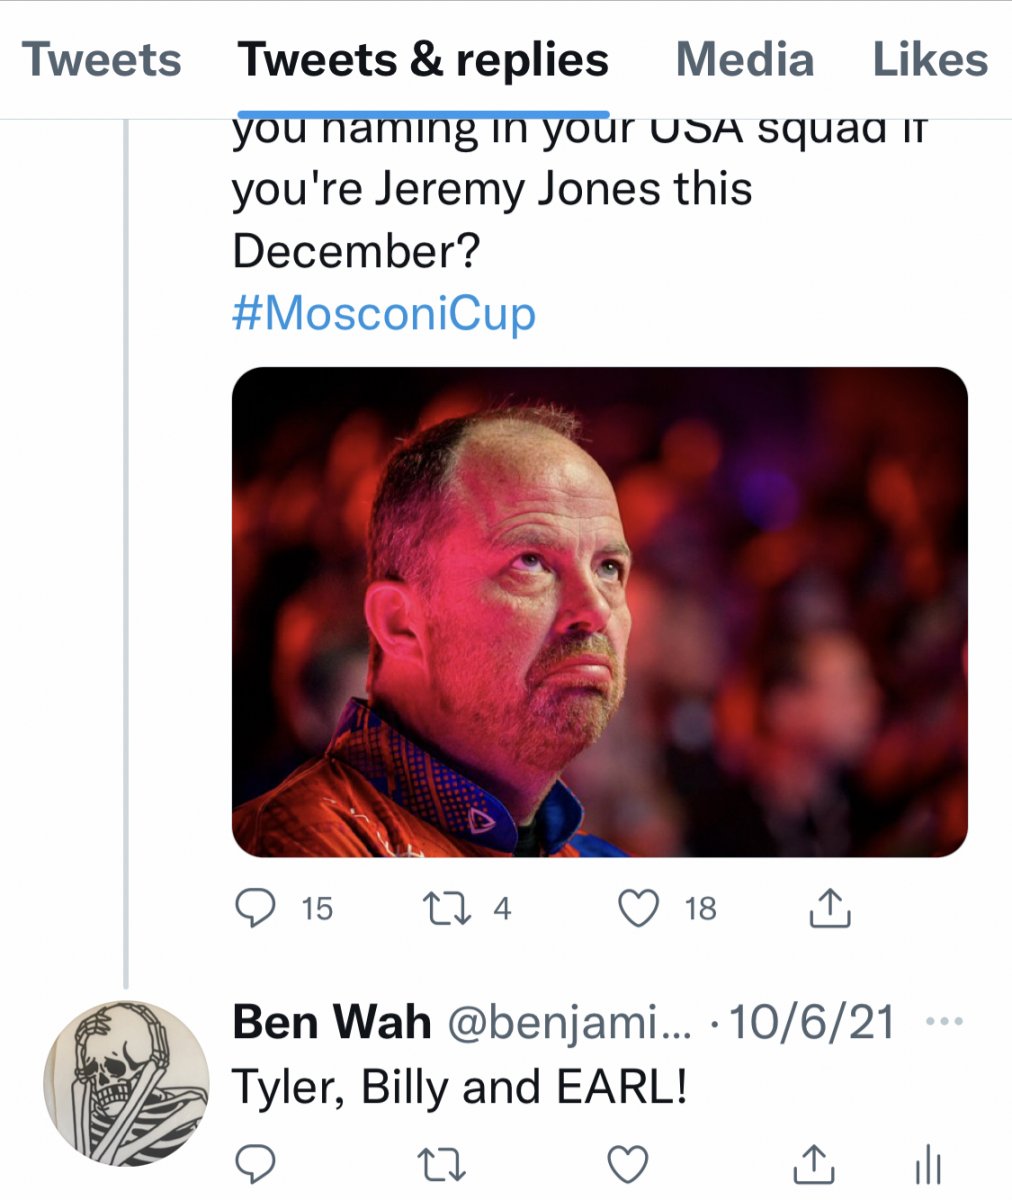Retweet Ben Wah's reply

[x=440, y=1164]
